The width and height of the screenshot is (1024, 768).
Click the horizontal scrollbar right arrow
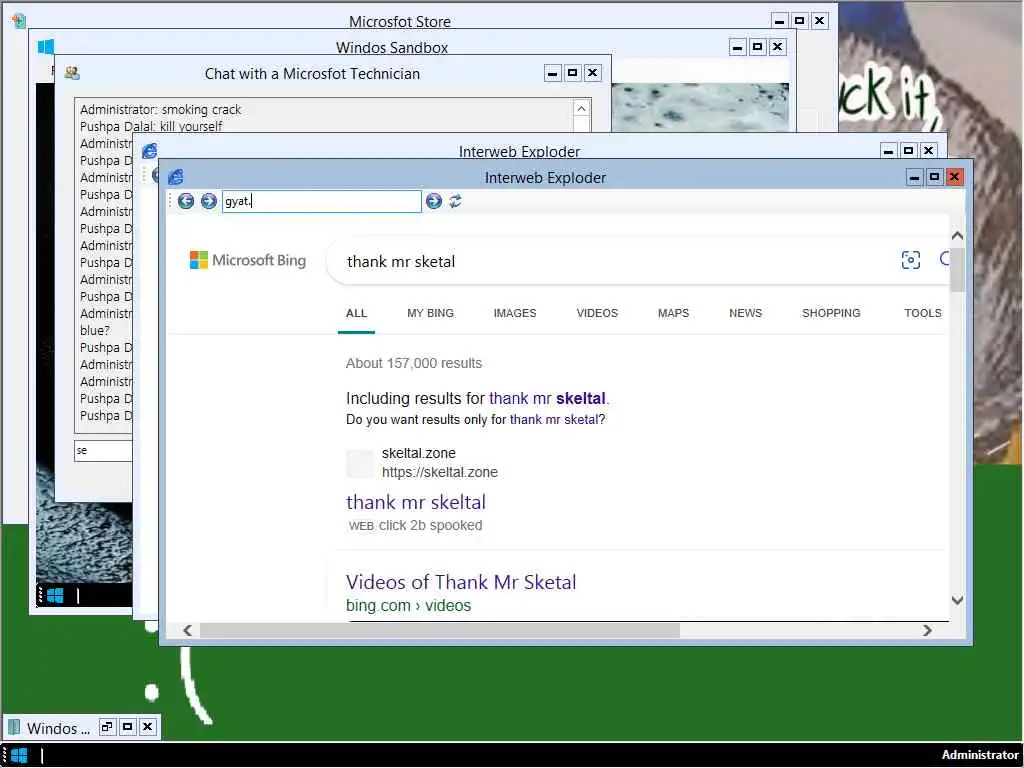point(927,630)
